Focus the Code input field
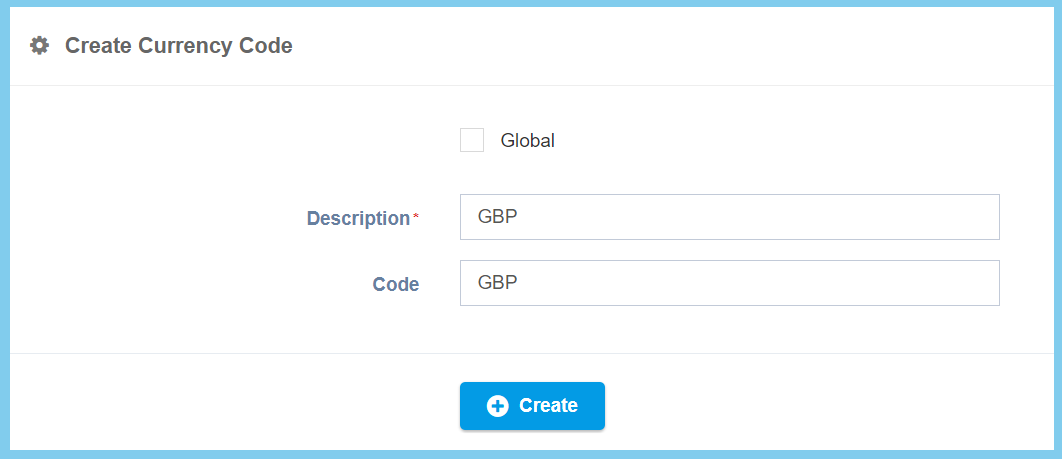 [x=729, y=283]
